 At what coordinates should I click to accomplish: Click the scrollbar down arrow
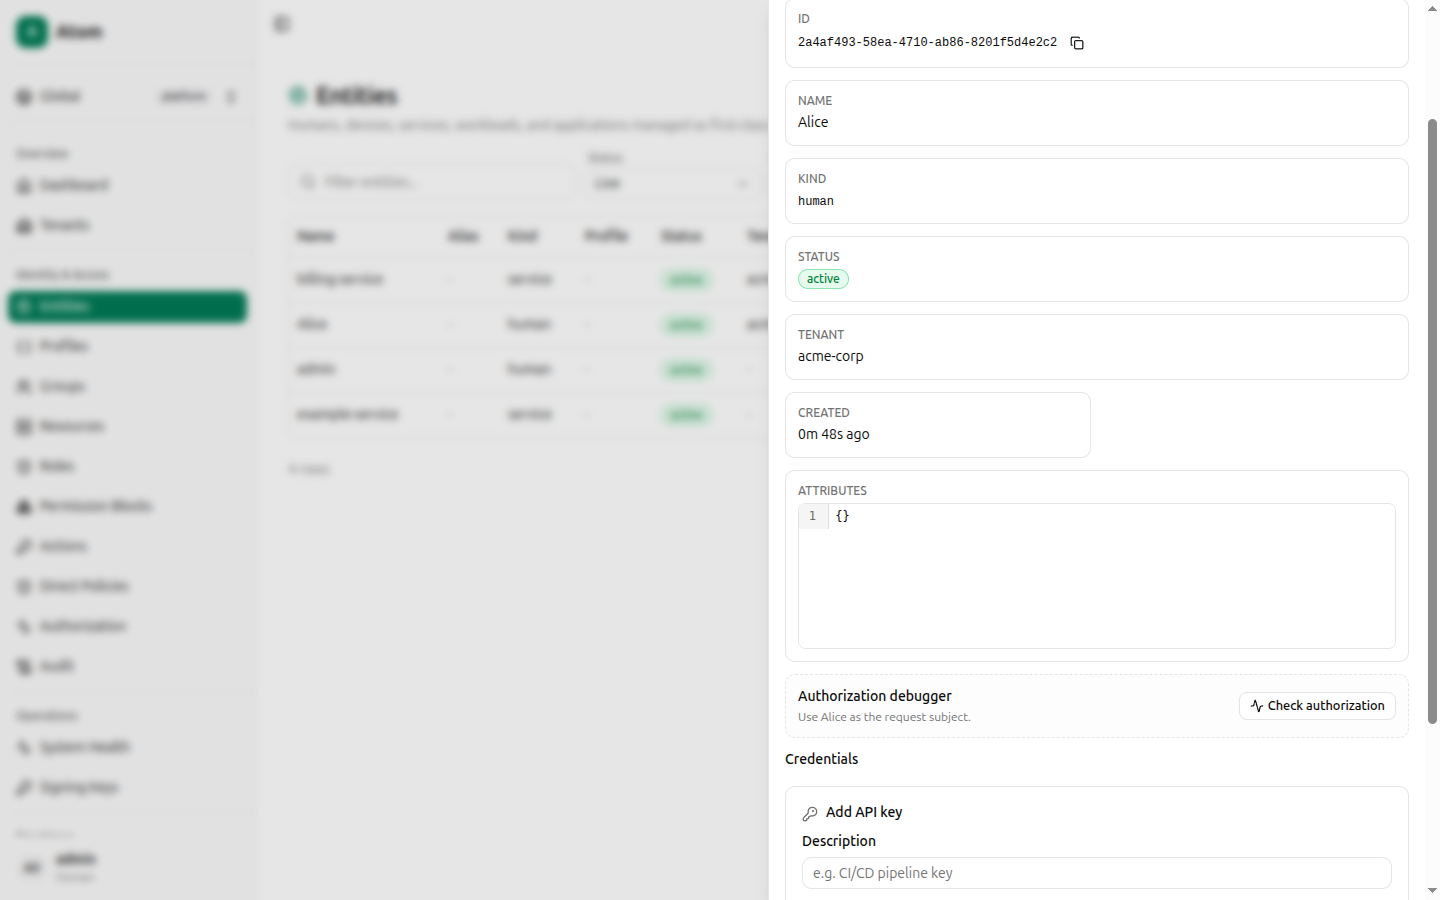[1432, 890]
